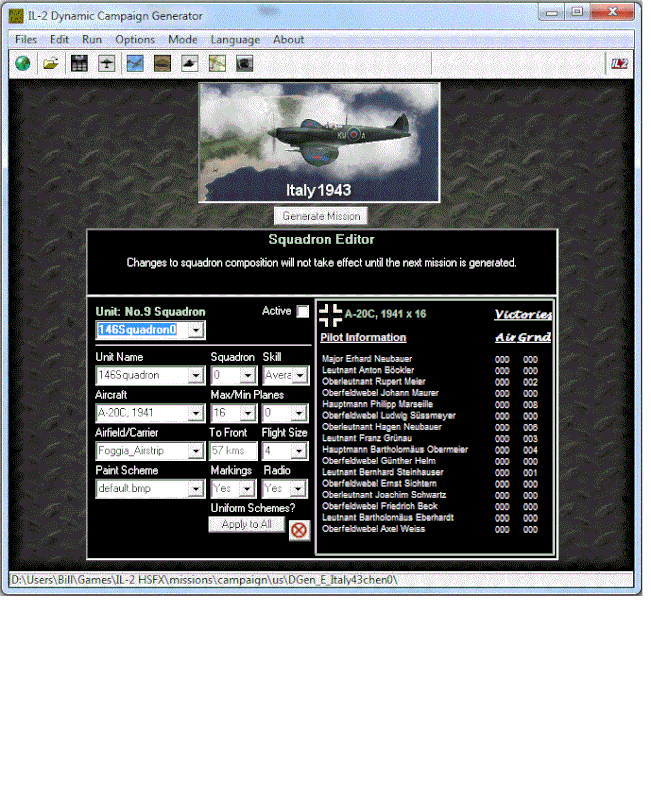
Task: Minimize the IL-2 Dynamic Campaign Generator window
Action: [x=552, y=12]
